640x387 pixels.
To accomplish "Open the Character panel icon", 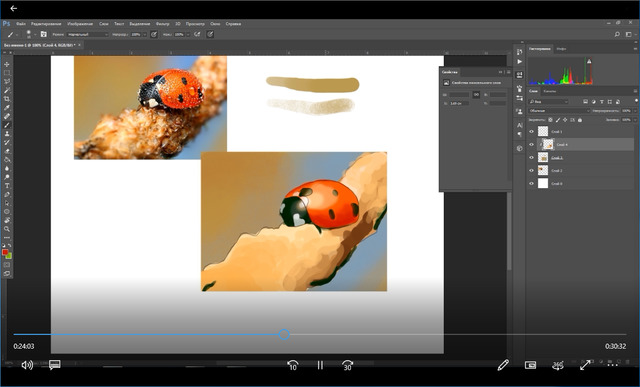I will (519, 125).
